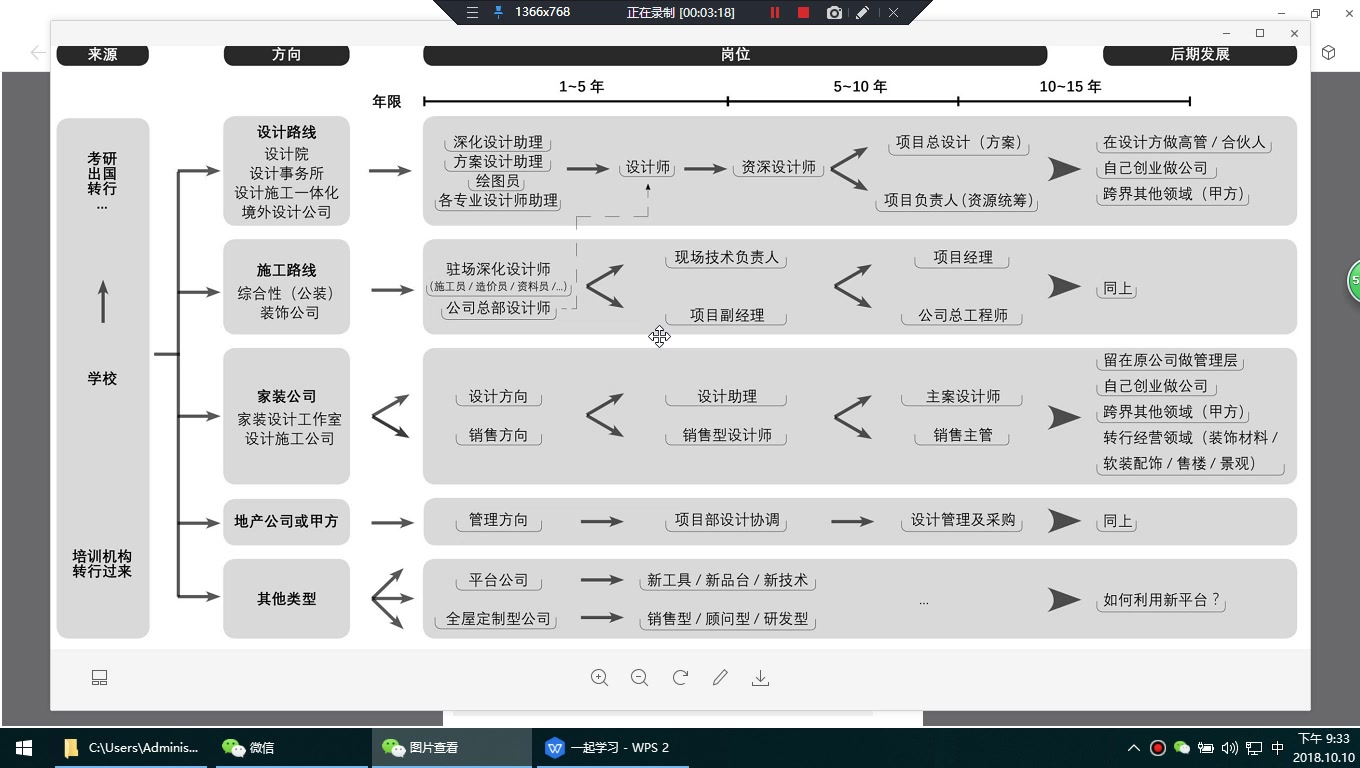1360x768 pixels.
Task: Click the 施工路线 heading
Action: point(286,270)
